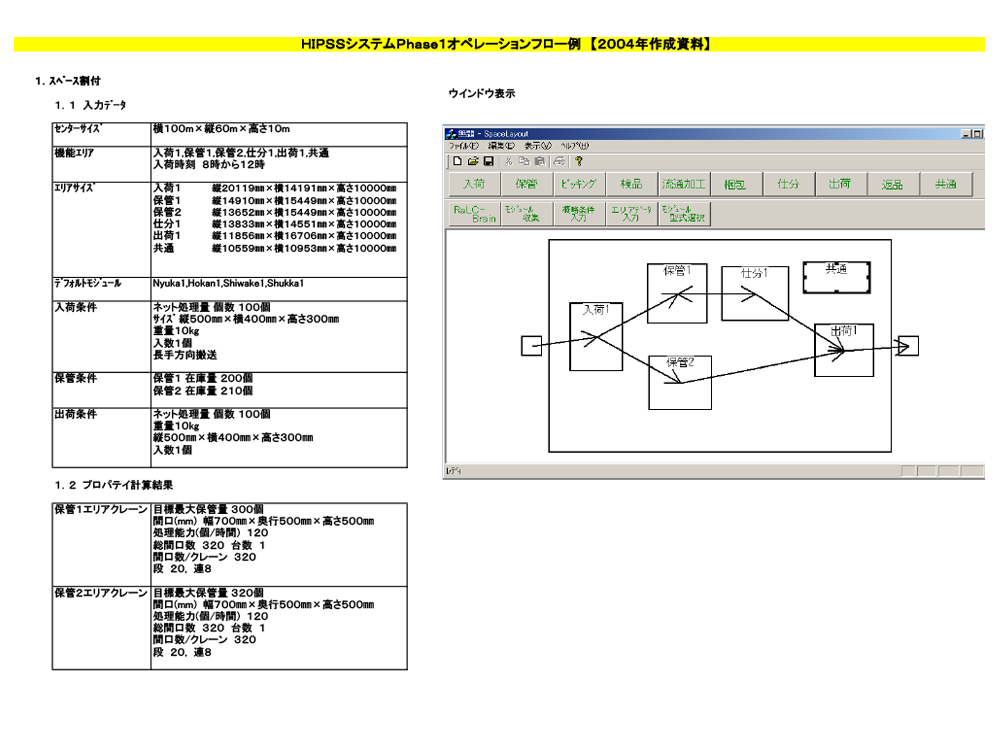The width and height of the screenshot is (1000, 750).
Task: Click the Cut scissors toolbar icon
Action: [509, 161]
